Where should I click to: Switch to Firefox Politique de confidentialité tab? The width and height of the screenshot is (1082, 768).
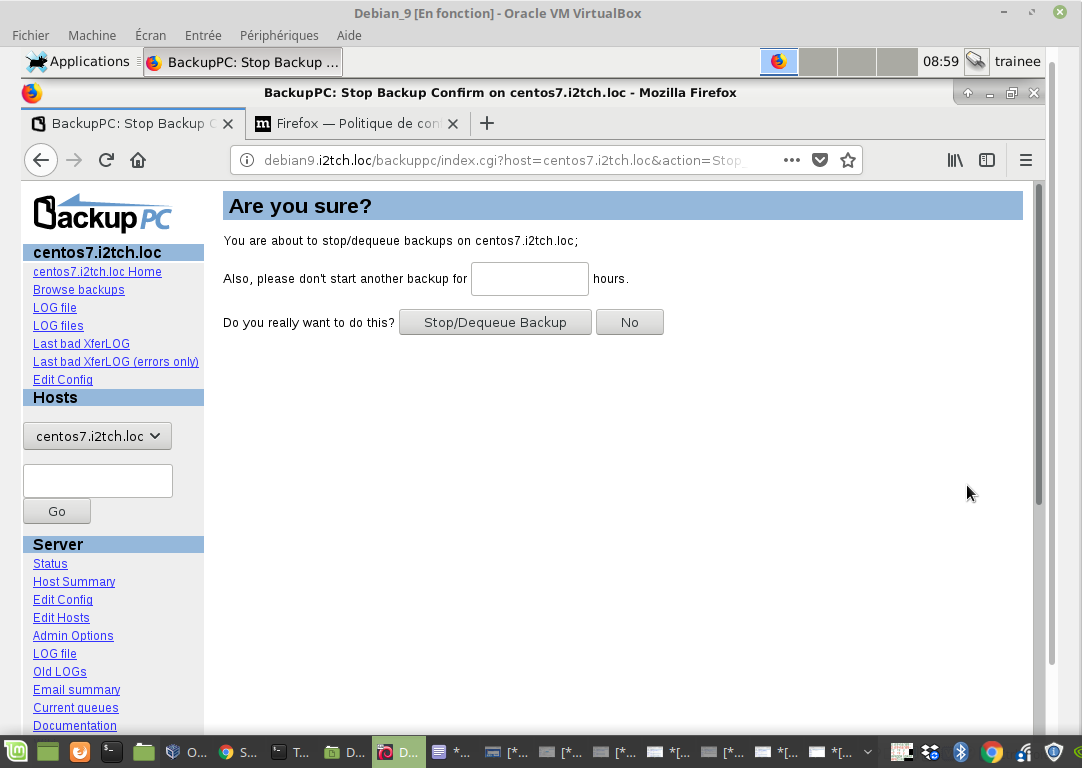tap(357, 124)
